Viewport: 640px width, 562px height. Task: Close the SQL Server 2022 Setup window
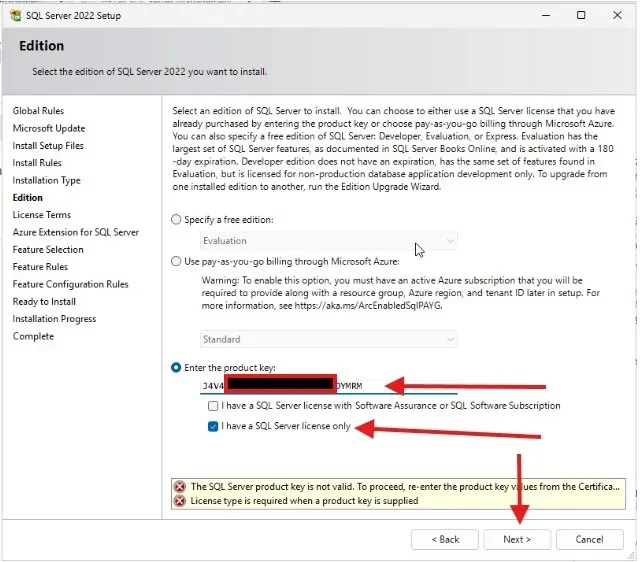(x=617, y=16)
